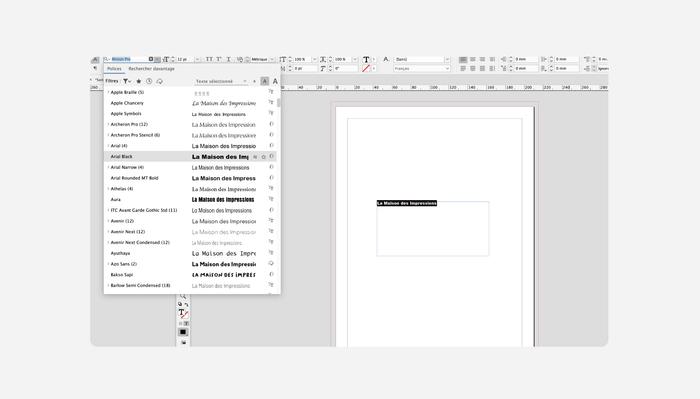Viewport: 700px width, 399px height.
Task: Open the Français language dropdown
Action: click(422, 69)
